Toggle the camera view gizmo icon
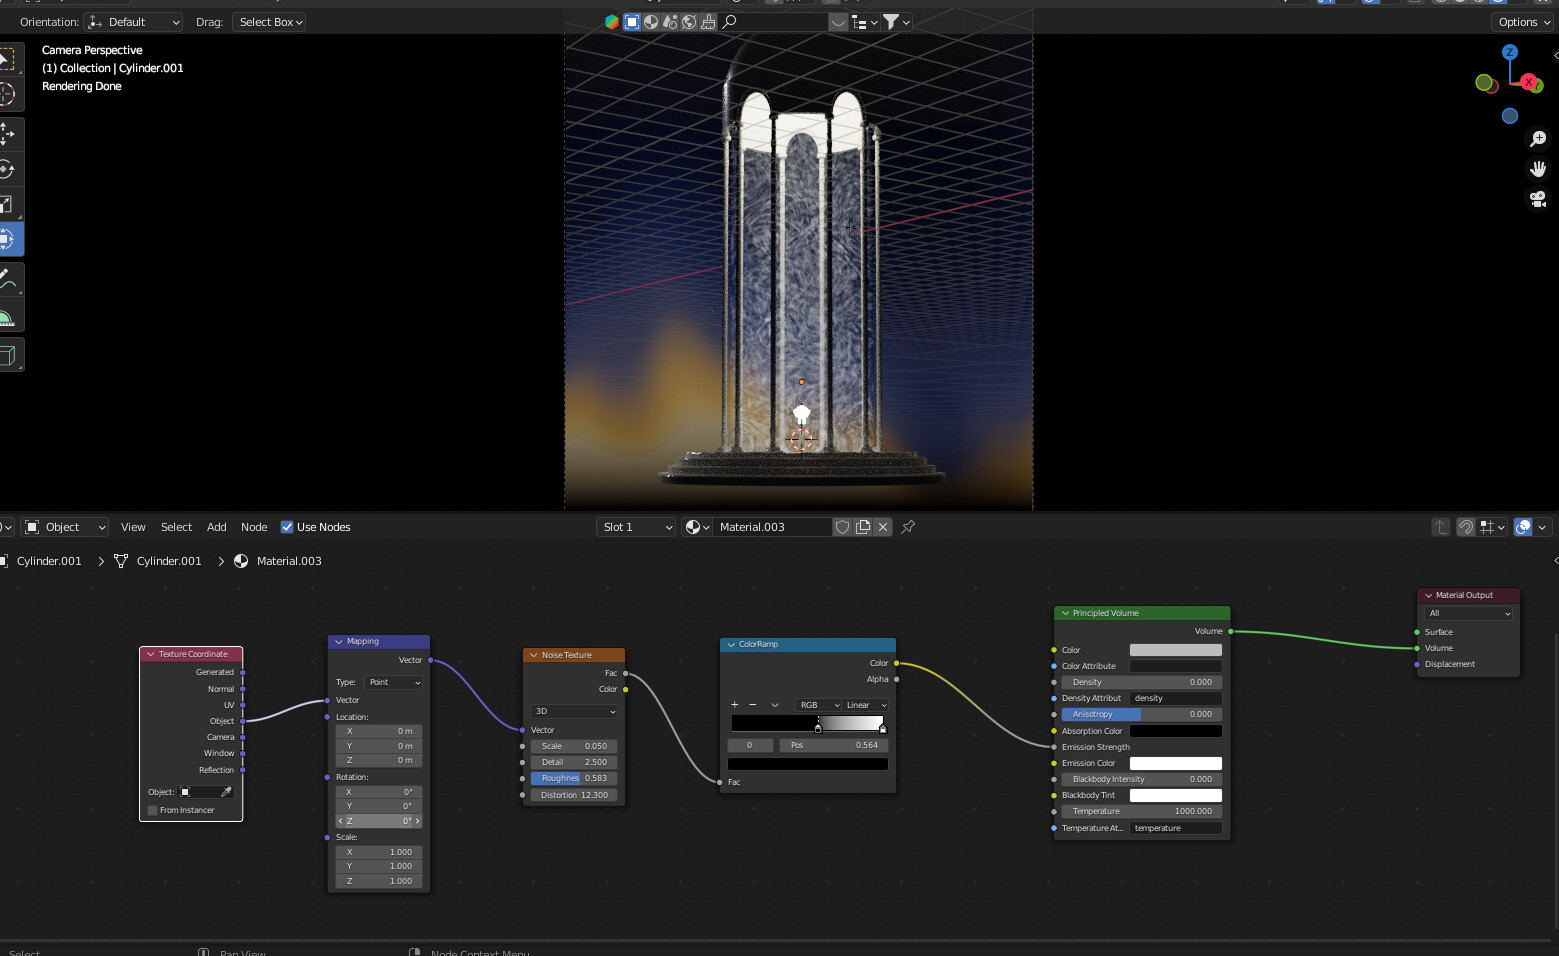Image resolution: width=1559 pixels, height=956 pixels. tap(1538, 199)
